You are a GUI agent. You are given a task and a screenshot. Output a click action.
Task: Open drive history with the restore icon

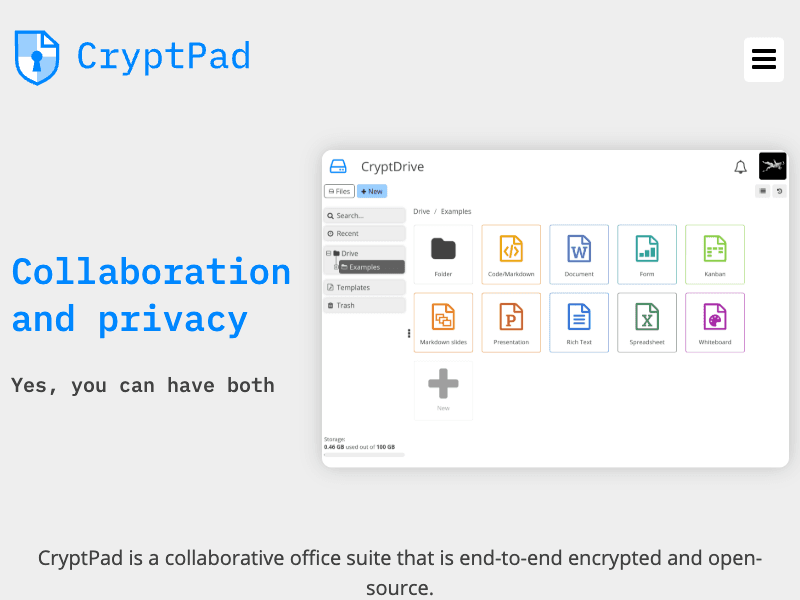point(779,190)
